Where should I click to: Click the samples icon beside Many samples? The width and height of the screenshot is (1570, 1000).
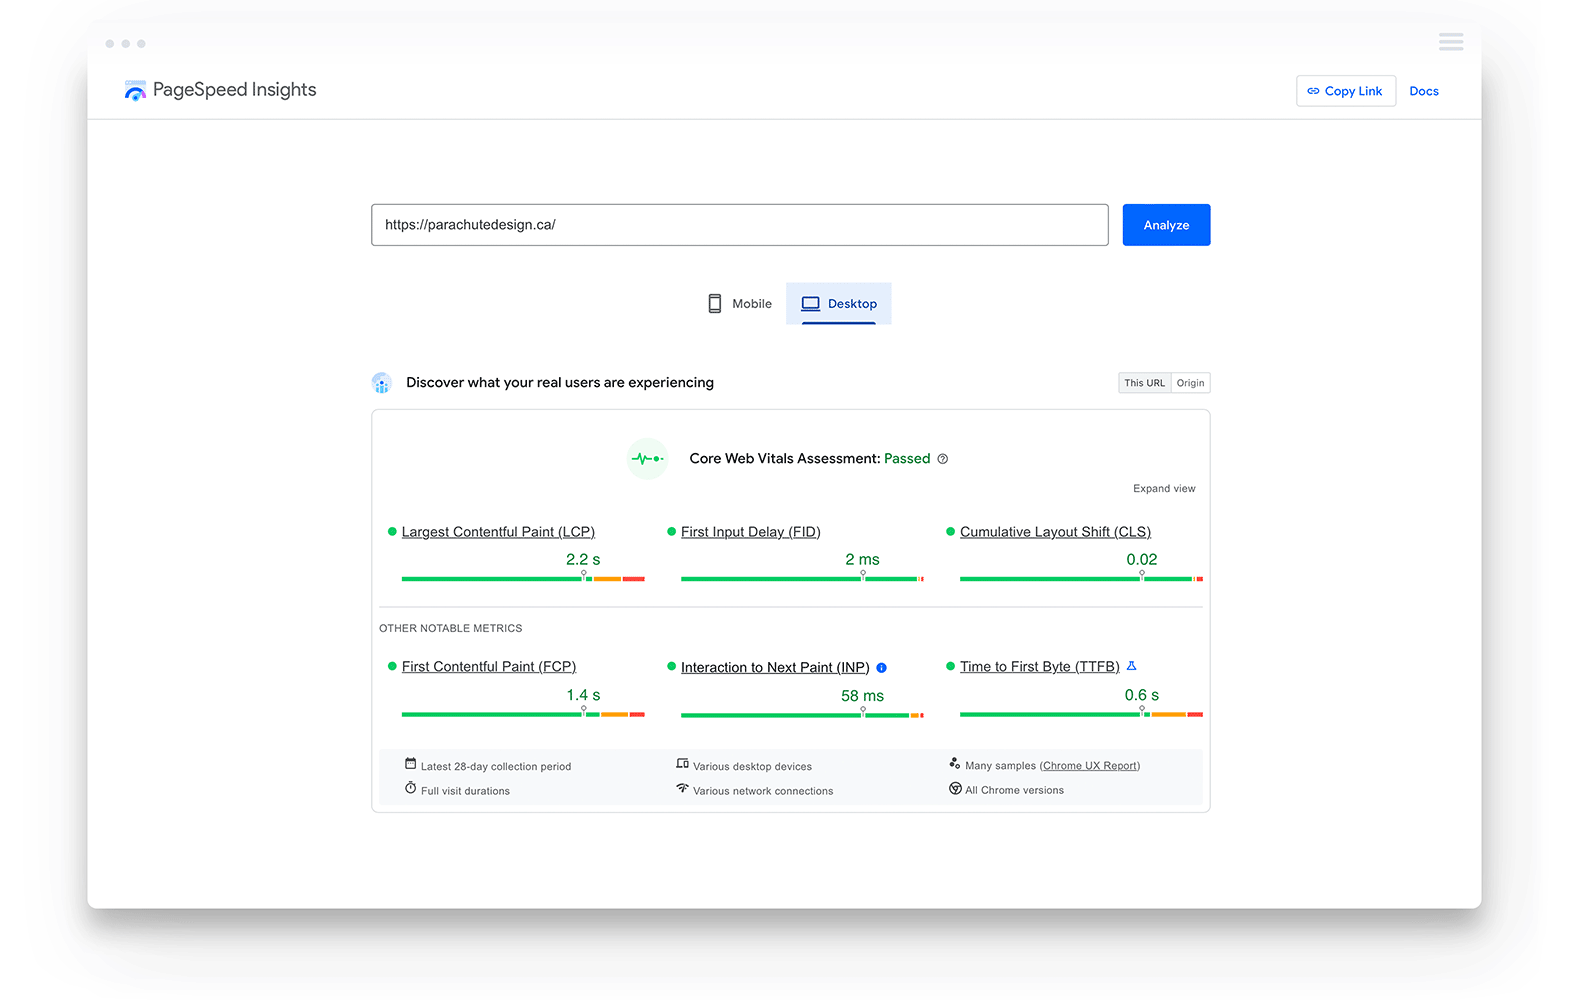(955, 764)
